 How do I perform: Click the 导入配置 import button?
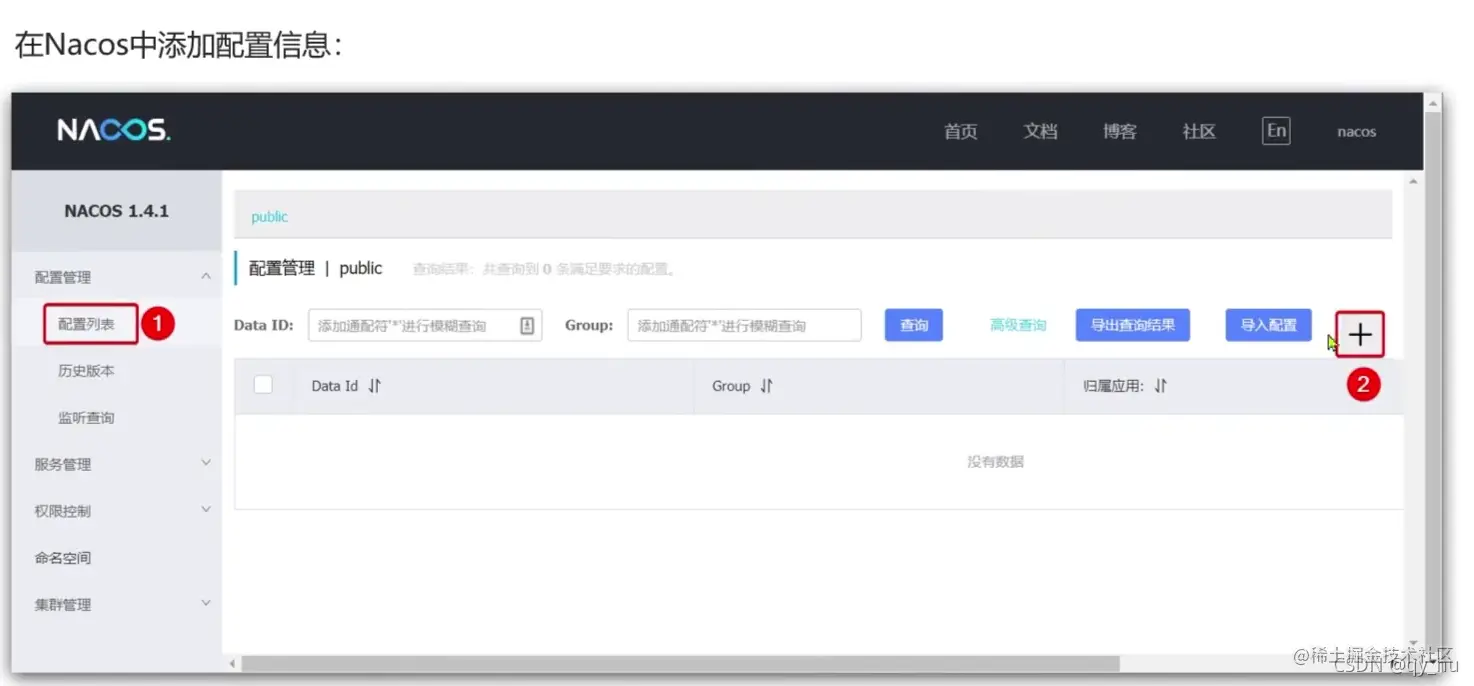(x=1267, y=324)
